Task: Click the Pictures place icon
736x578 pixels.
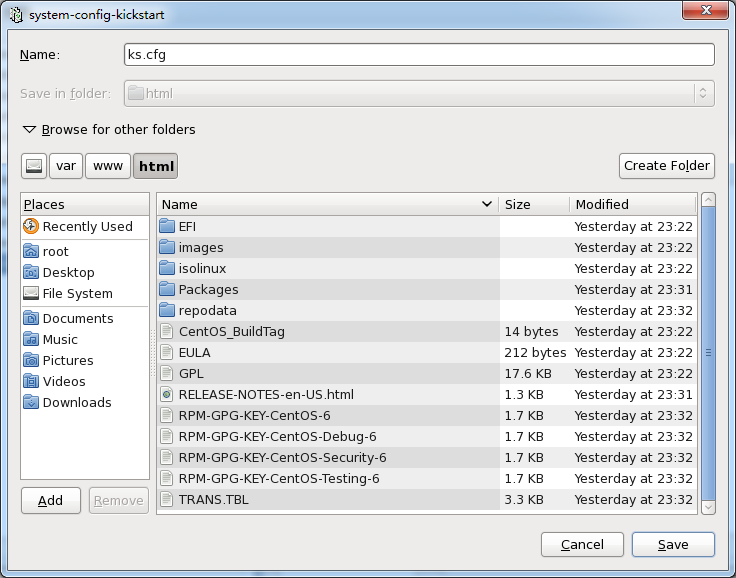Action: point(31,360)
